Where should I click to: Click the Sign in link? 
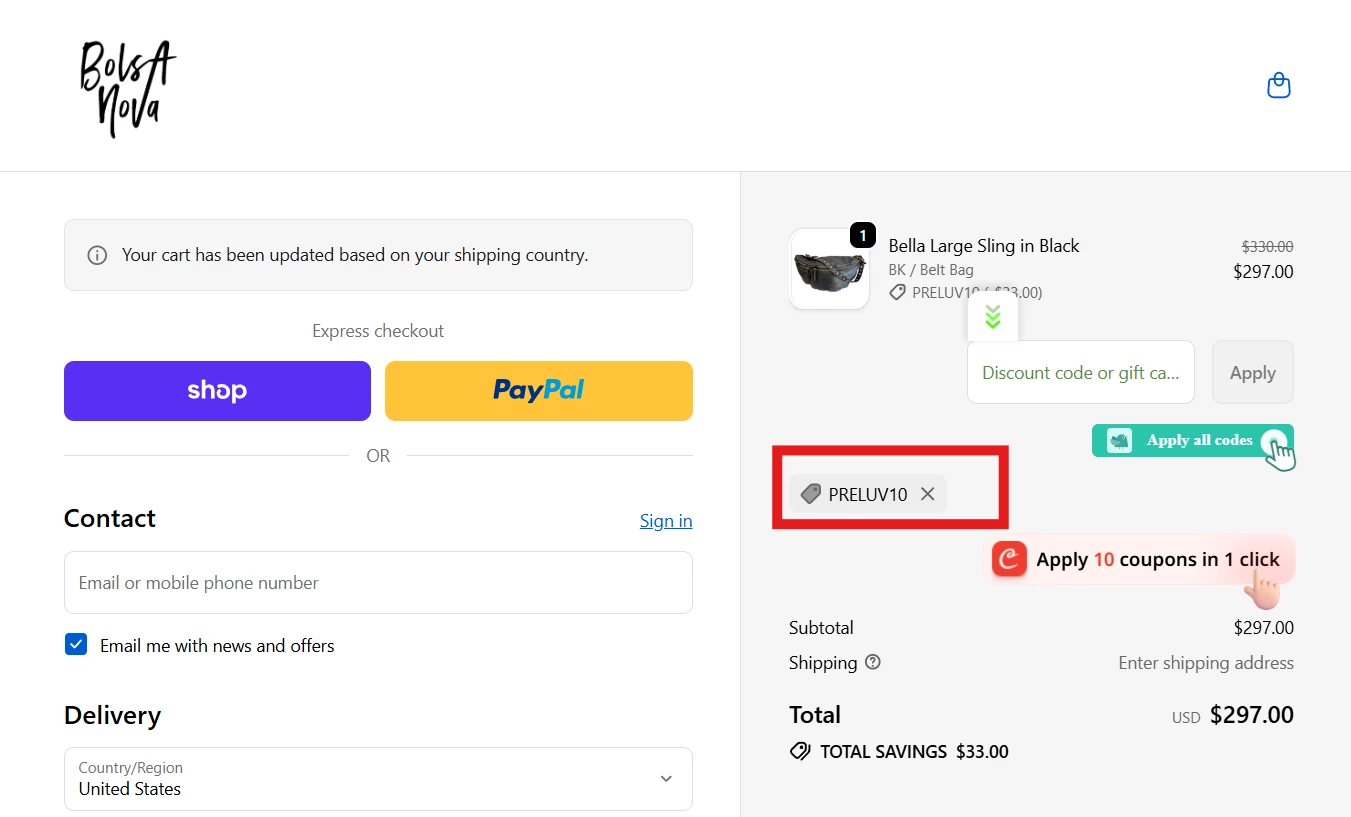pos(666,521)
